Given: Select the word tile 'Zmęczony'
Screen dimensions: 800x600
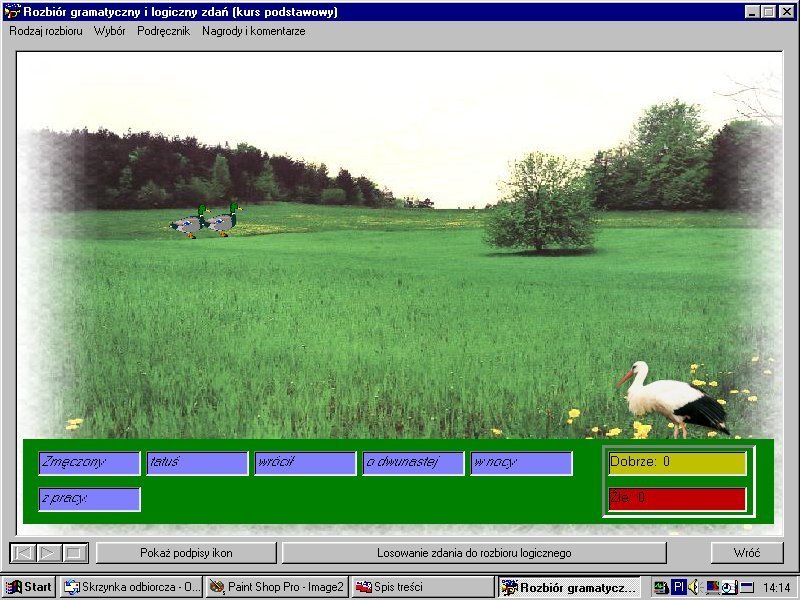Looking at the screenshot, I should click(x=89, y=463).
